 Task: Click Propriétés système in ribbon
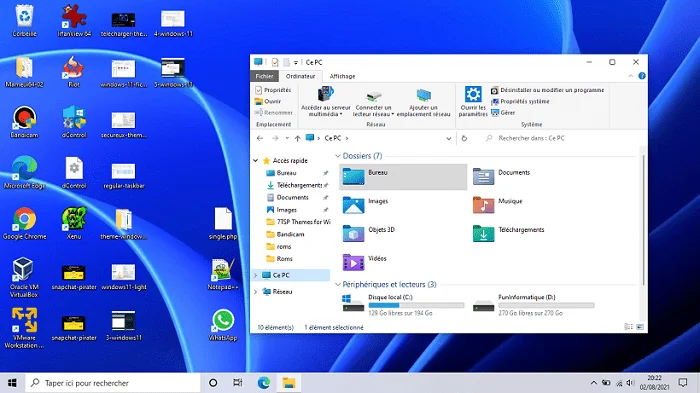click(x=521, y=101)
